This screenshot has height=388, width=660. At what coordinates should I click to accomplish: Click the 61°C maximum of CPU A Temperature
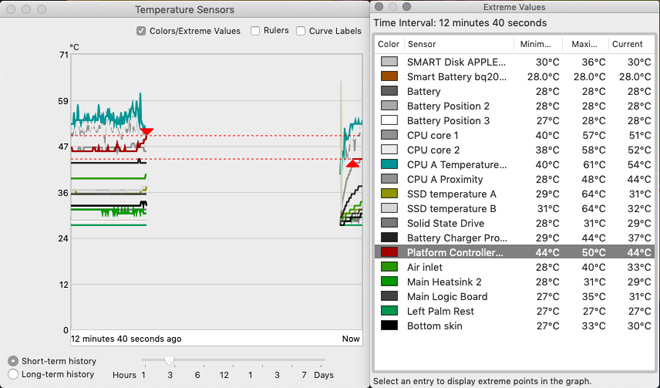pyautogui.click(x=593, y=165)
